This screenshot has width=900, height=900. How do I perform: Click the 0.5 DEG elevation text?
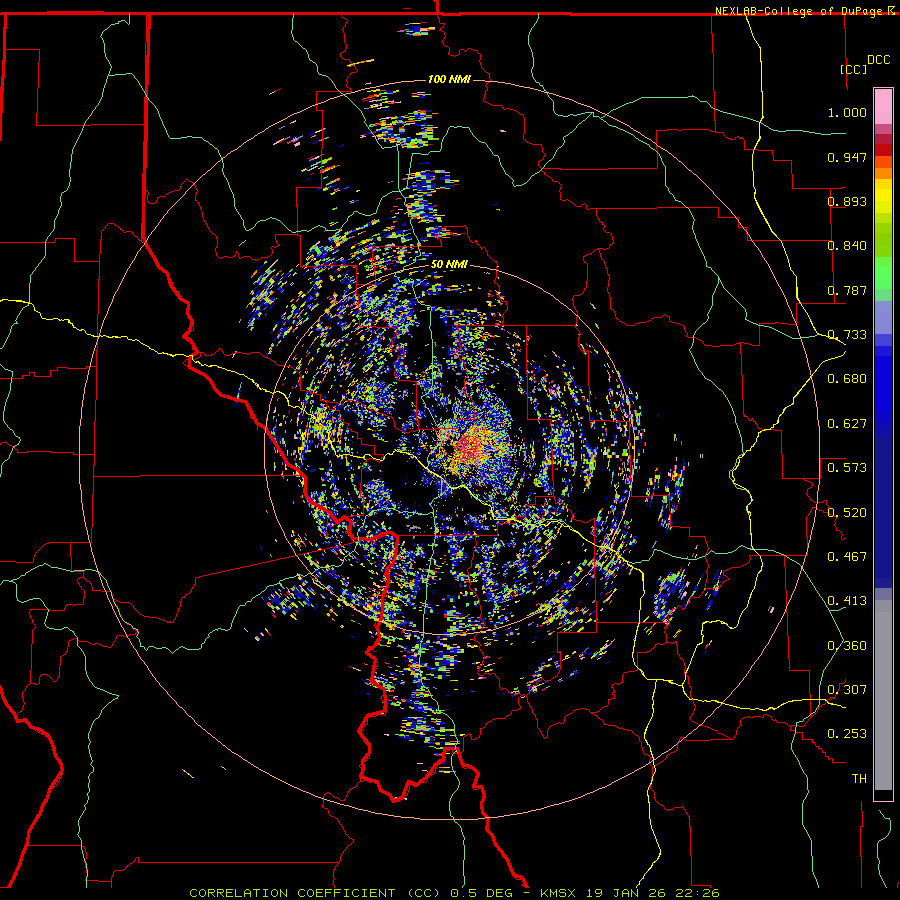click(482, 893)
